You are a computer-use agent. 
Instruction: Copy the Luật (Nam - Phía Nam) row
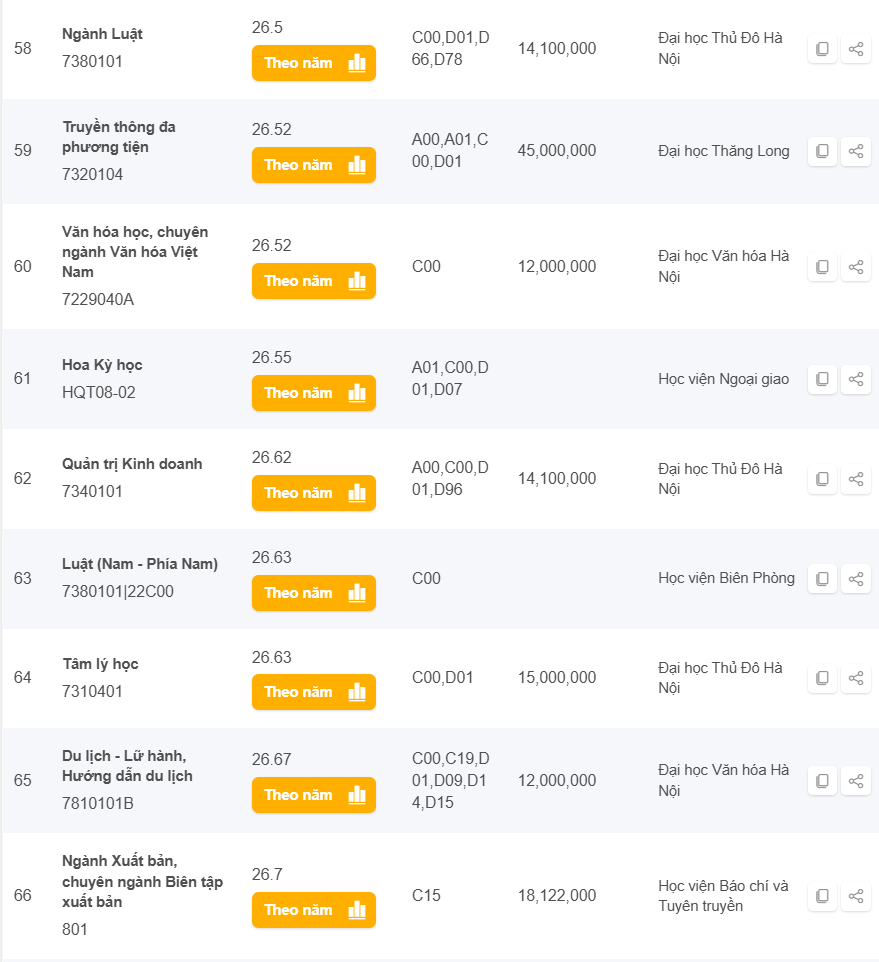[x=822, y=578]
